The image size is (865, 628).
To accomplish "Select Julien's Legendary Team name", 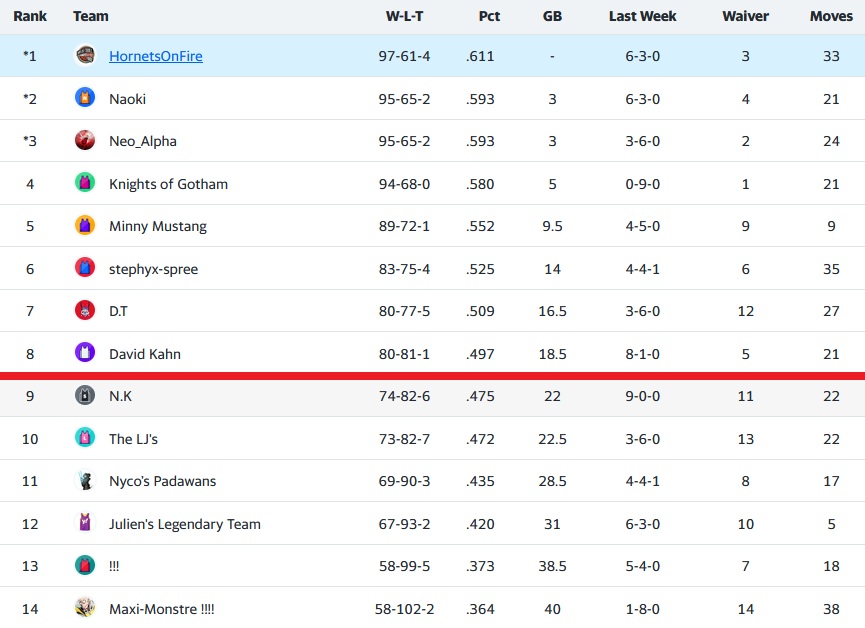I will 184,524.
